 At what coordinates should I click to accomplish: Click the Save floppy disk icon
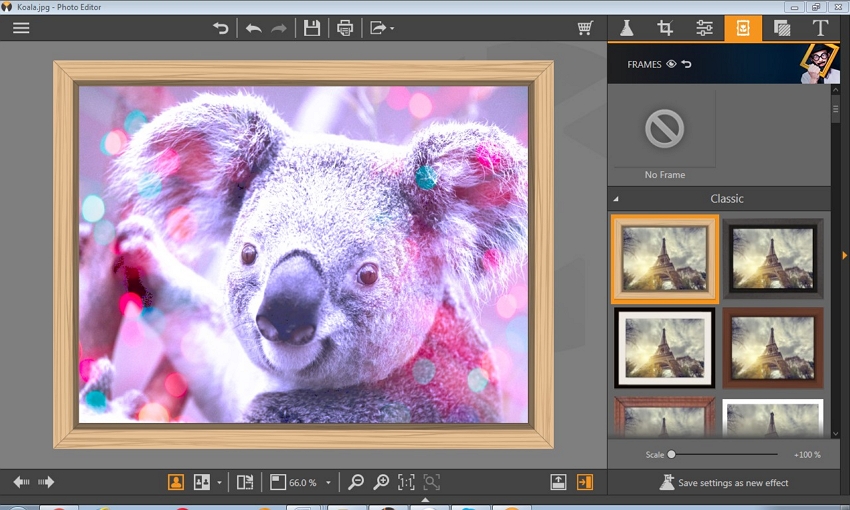coord(312,28)
